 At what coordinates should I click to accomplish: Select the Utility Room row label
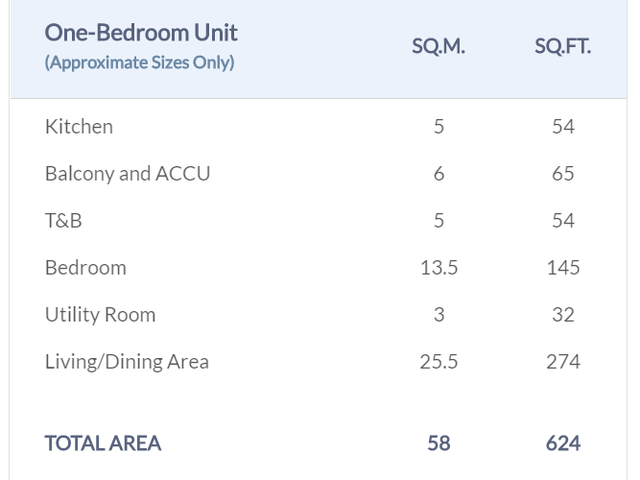(x=100, y=315)
